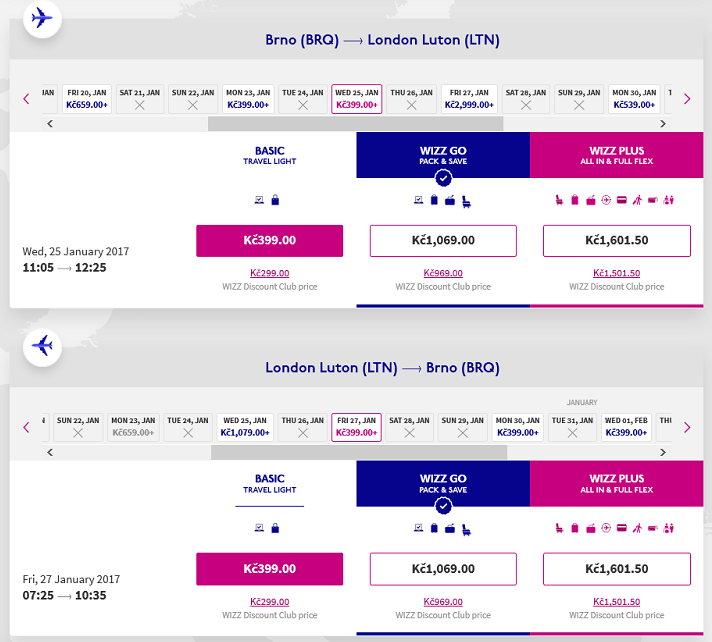Click the small cabin bag icon under outbound BASIC
This screenshot has width=712, height=642.
pyautogui.click(x=275, y=200)
